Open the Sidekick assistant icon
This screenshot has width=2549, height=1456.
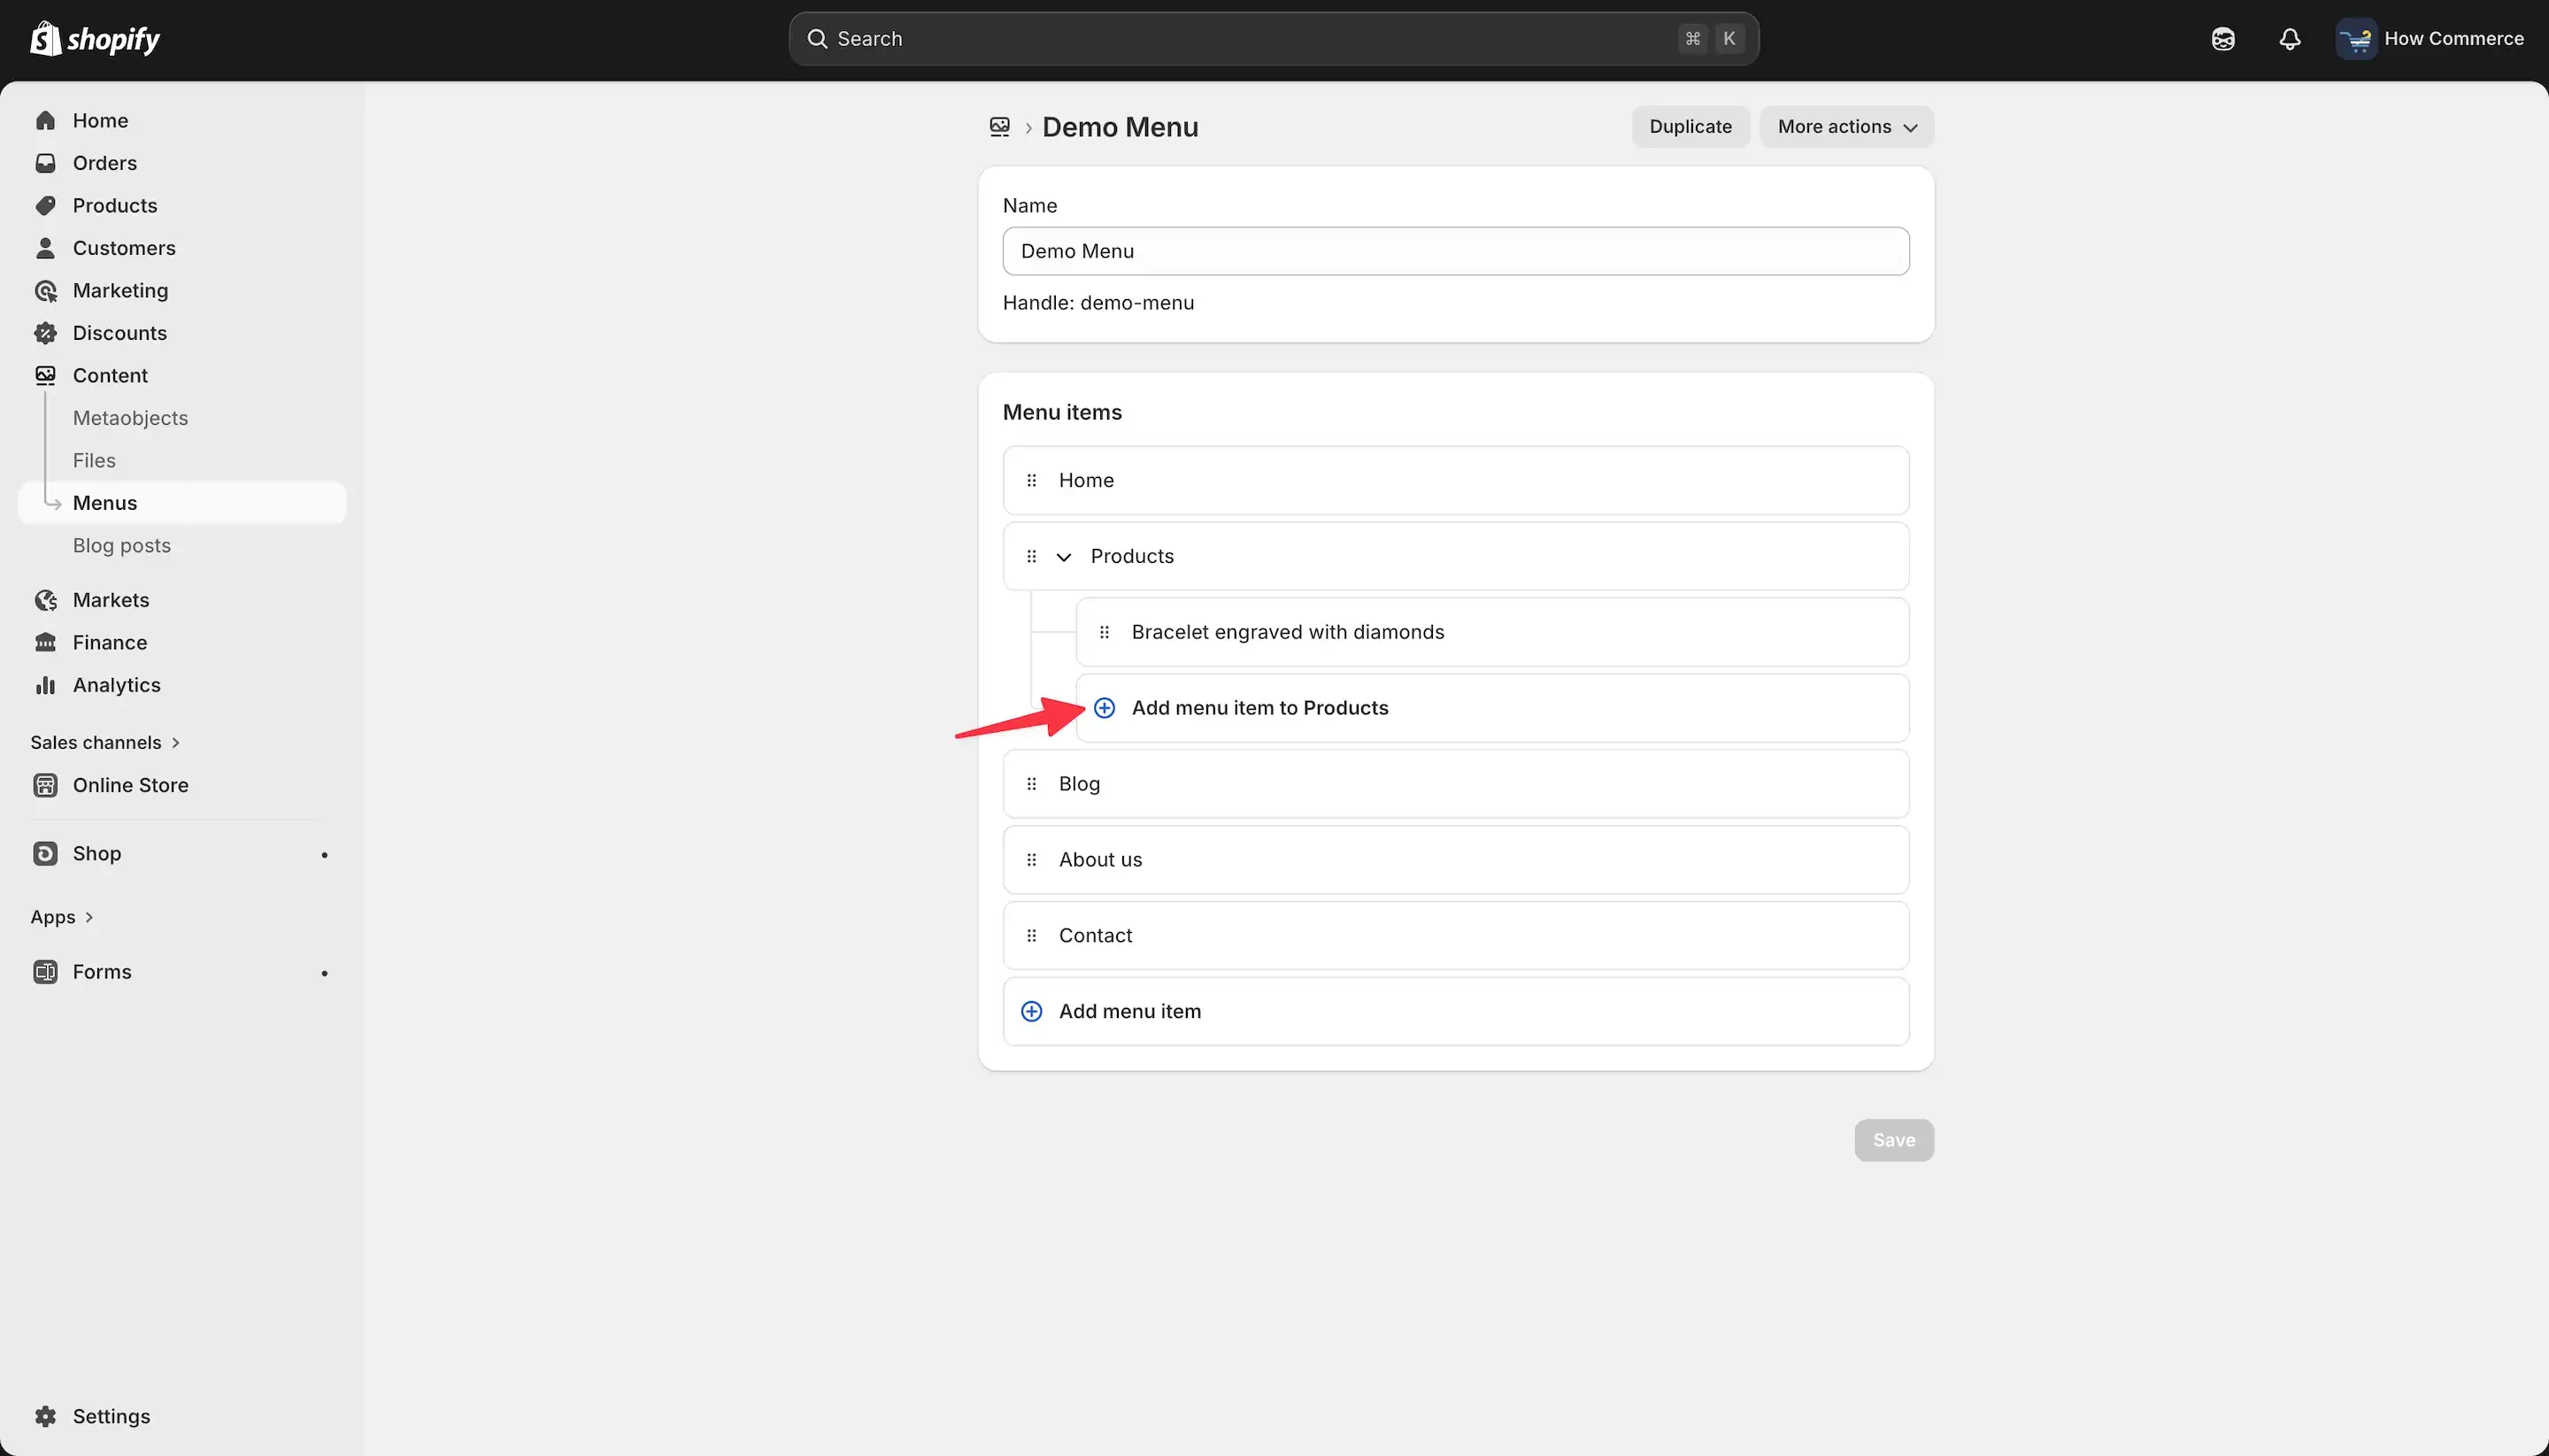(x=2222, y=39)
